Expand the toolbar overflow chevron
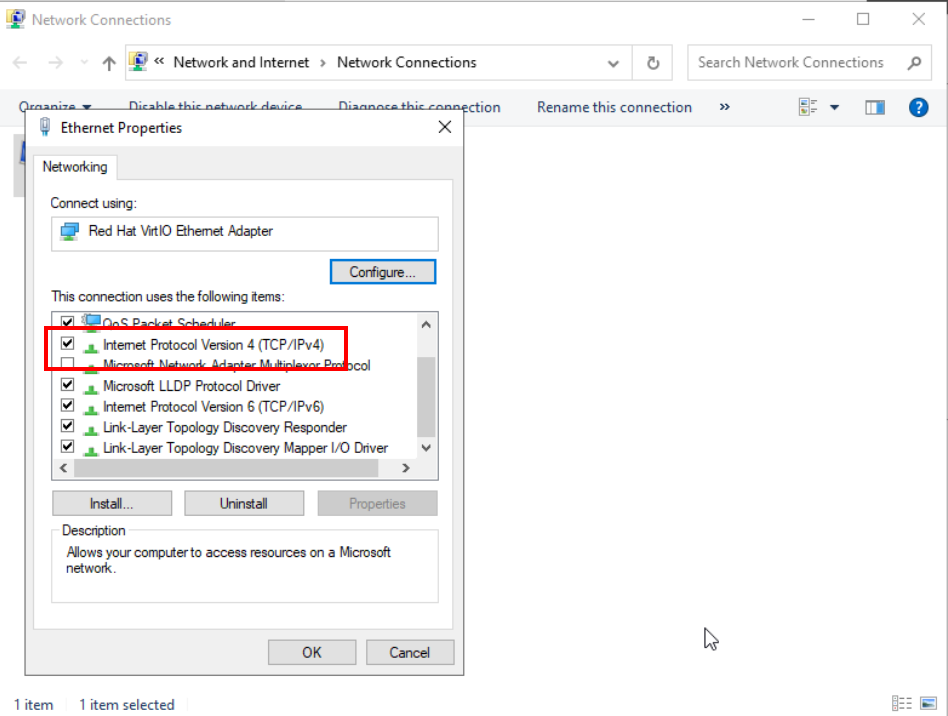Viewport: 948px width, 716px height. coord(725,107)
